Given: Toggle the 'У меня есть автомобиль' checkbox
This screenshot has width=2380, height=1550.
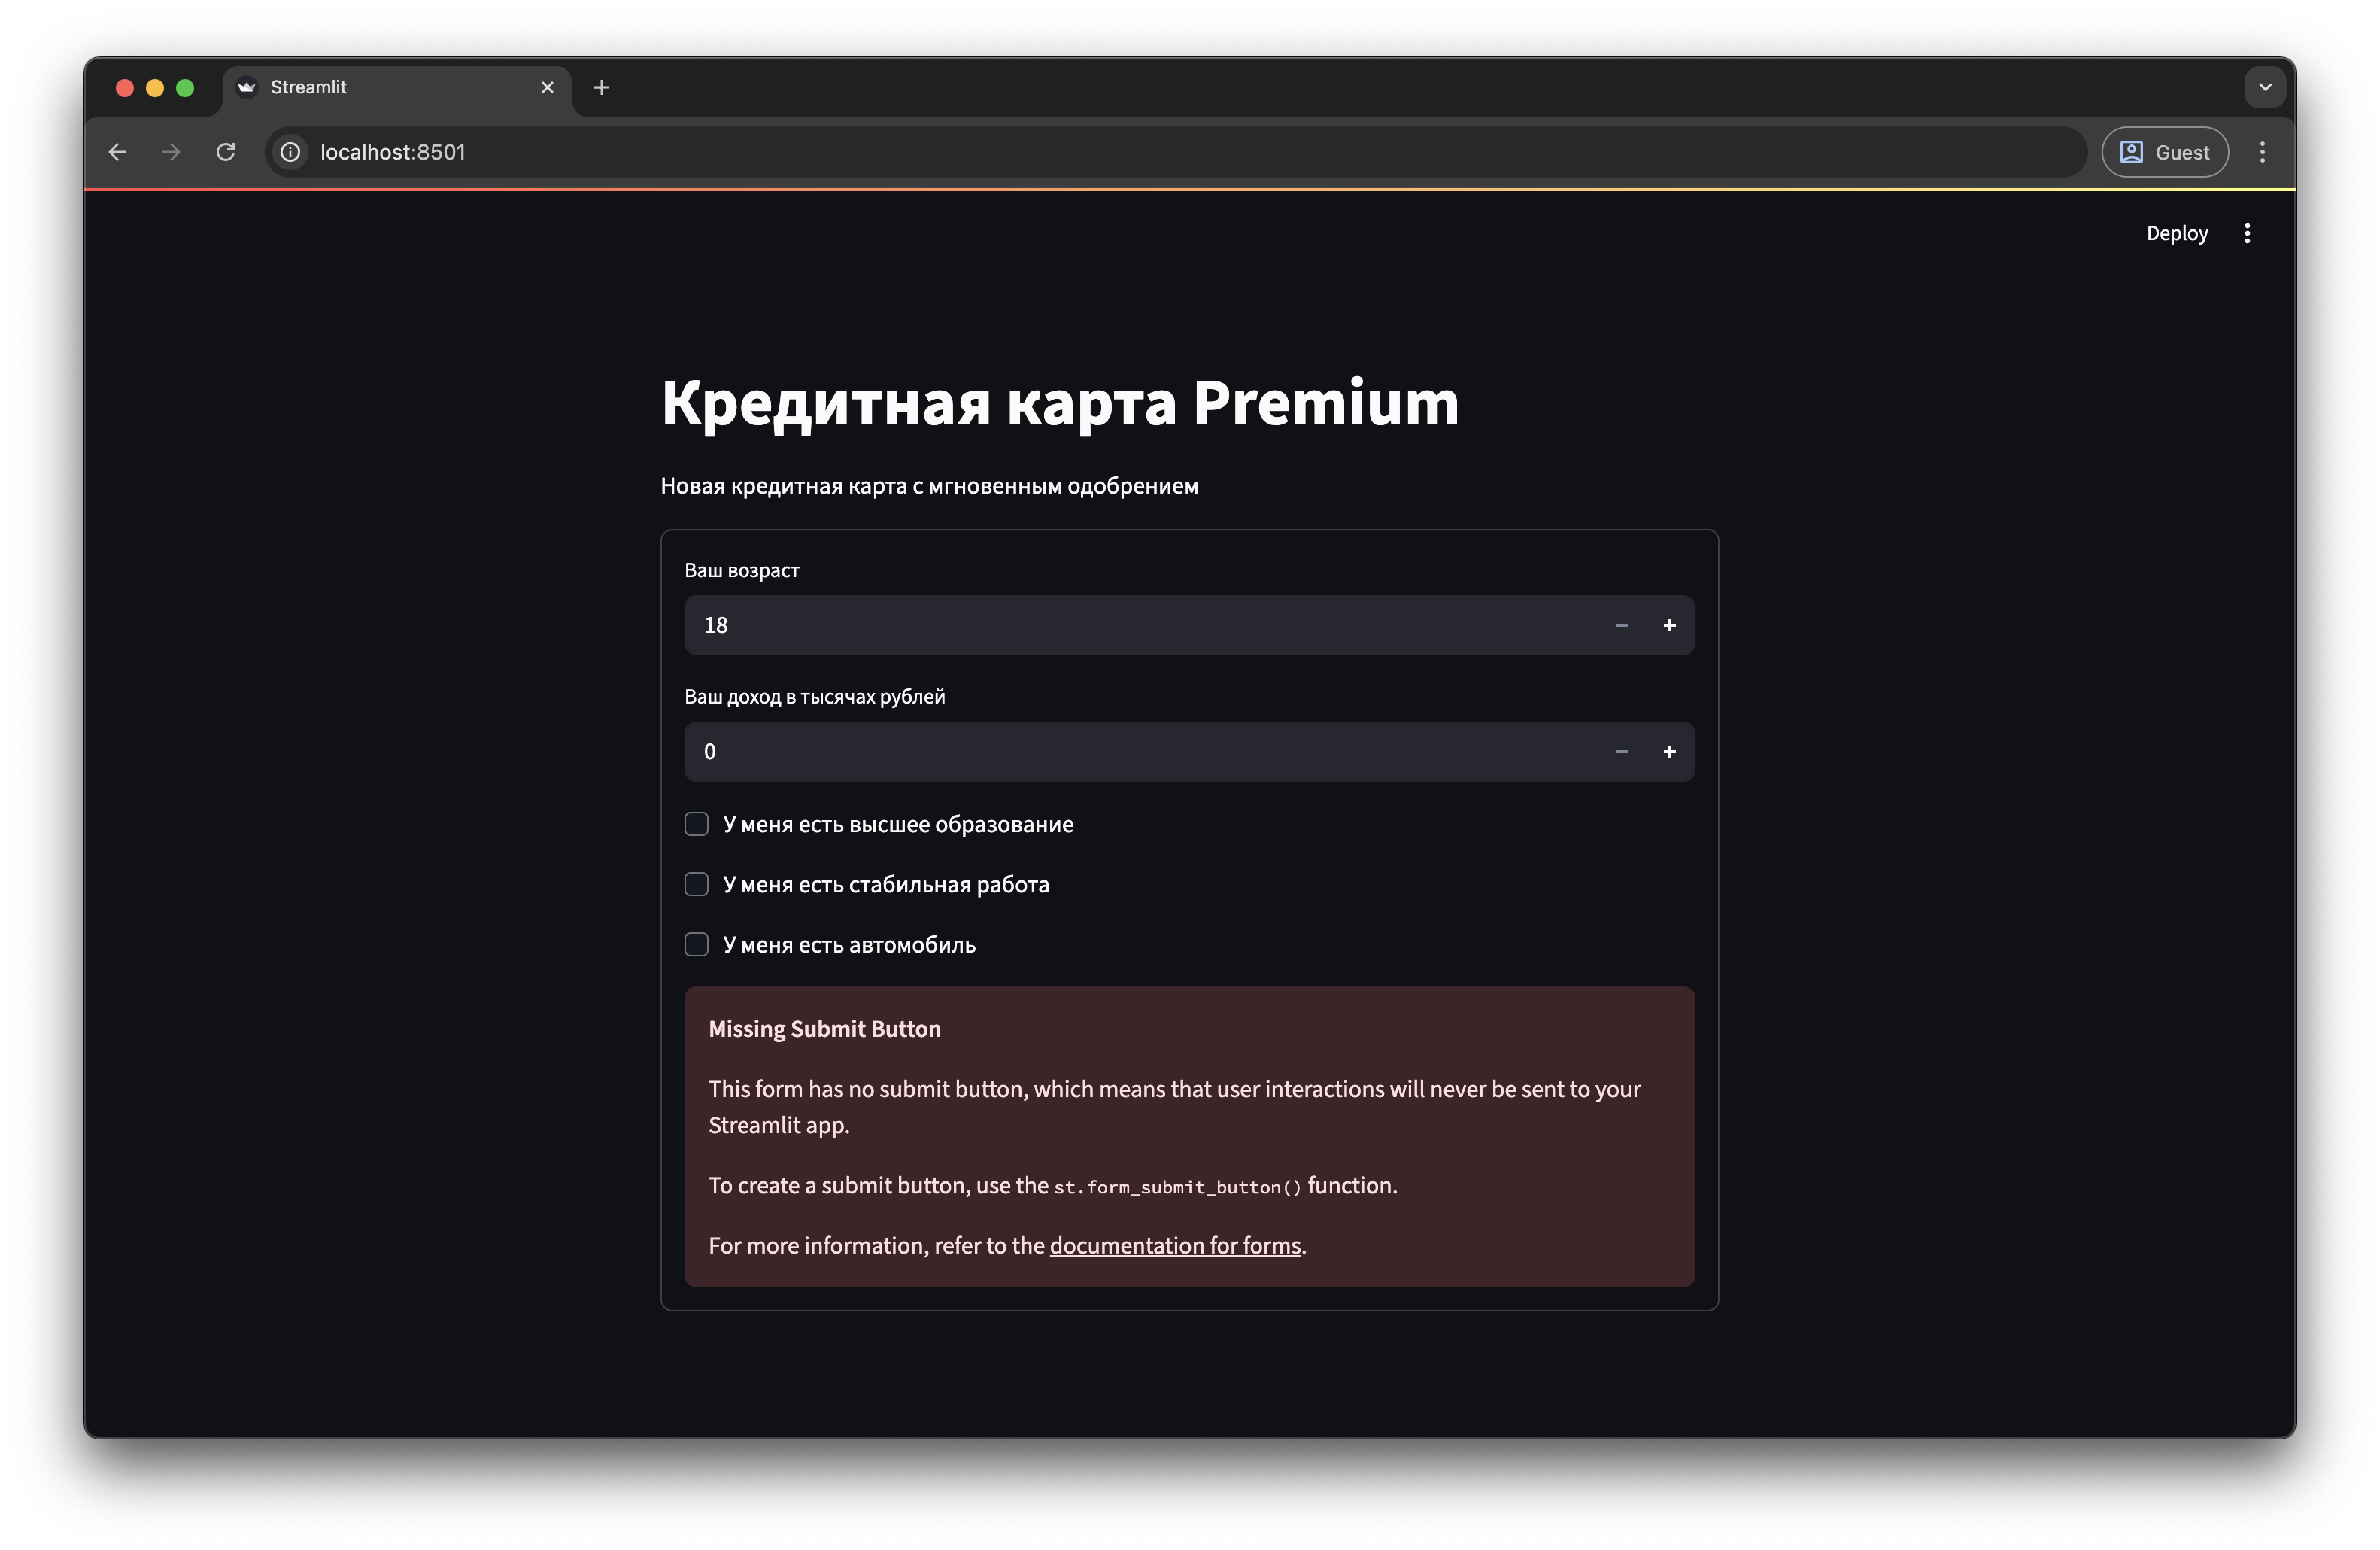Looking at the screenshot, I should pos(696,943).
